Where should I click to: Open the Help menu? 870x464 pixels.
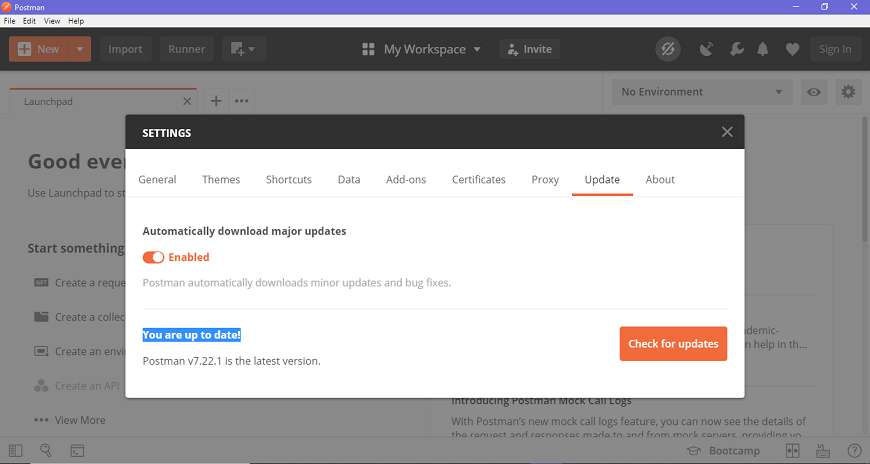(x=76, y=21)
